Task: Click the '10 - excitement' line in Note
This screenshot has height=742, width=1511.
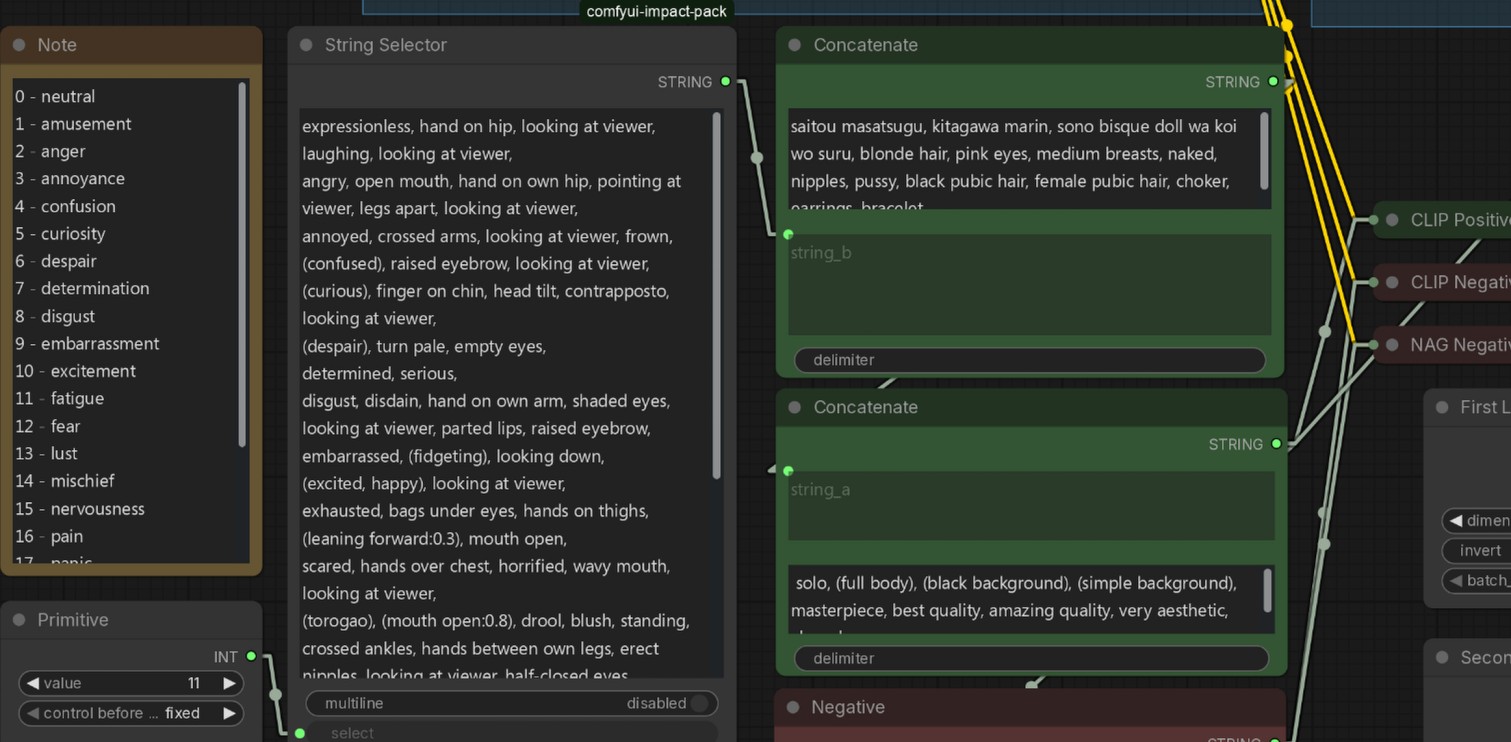Action: pyautogui.click(x=75, y=371)
